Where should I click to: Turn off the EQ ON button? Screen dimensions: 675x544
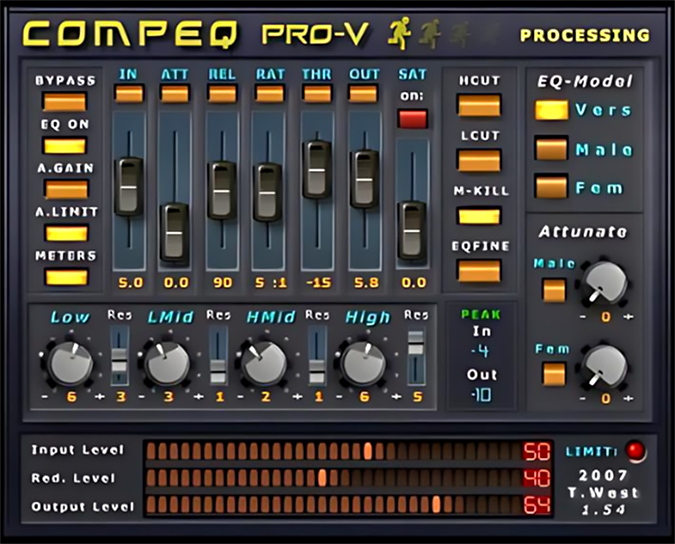[65, 146]
